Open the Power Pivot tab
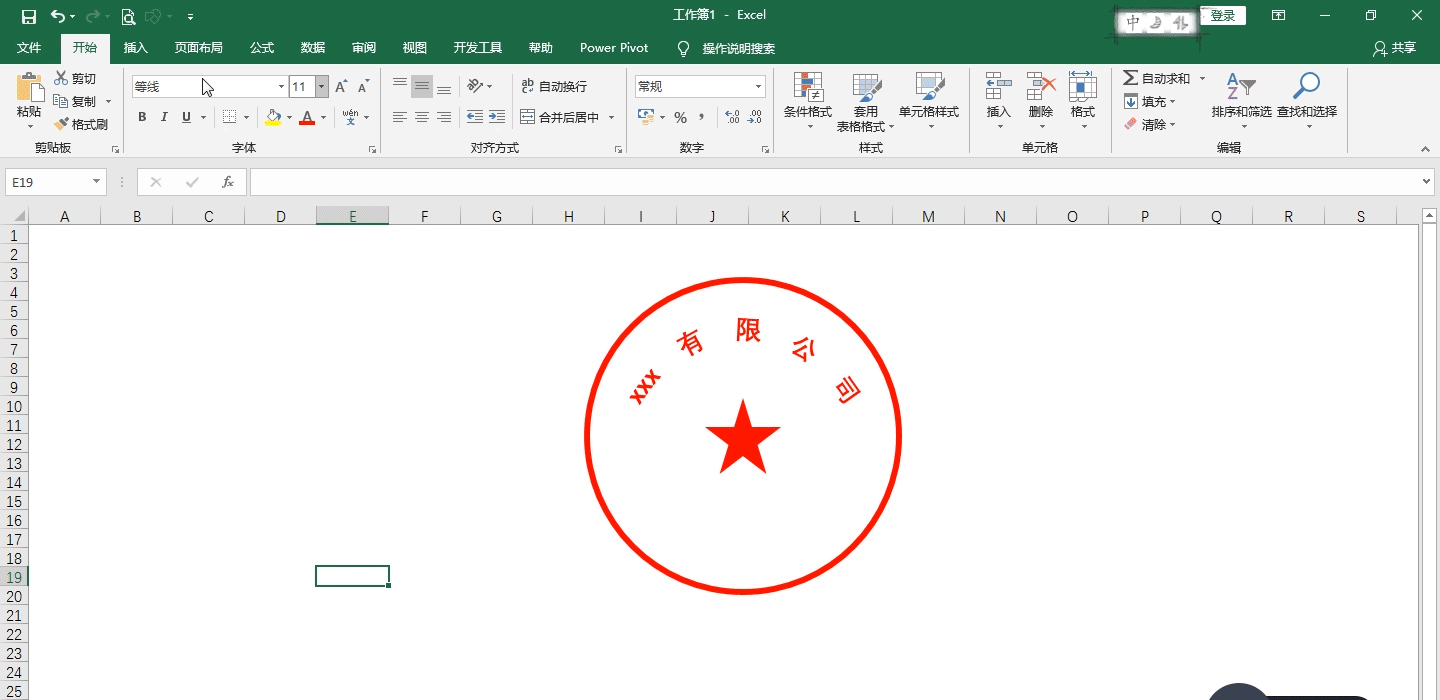The height and width of the screenshot is (700, 1440). [614, 48]
